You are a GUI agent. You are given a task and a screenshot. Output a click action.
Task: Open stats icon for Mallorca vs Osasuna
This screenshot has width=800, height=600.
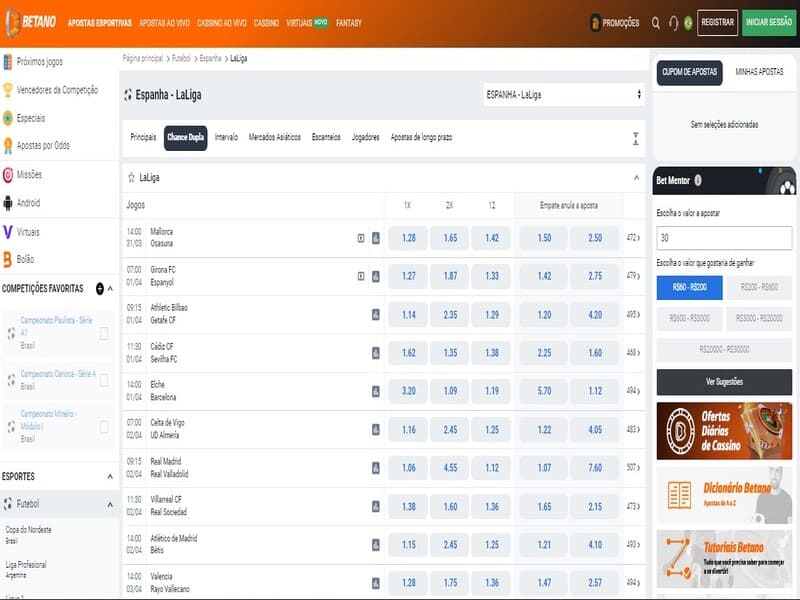pos(376,238)
